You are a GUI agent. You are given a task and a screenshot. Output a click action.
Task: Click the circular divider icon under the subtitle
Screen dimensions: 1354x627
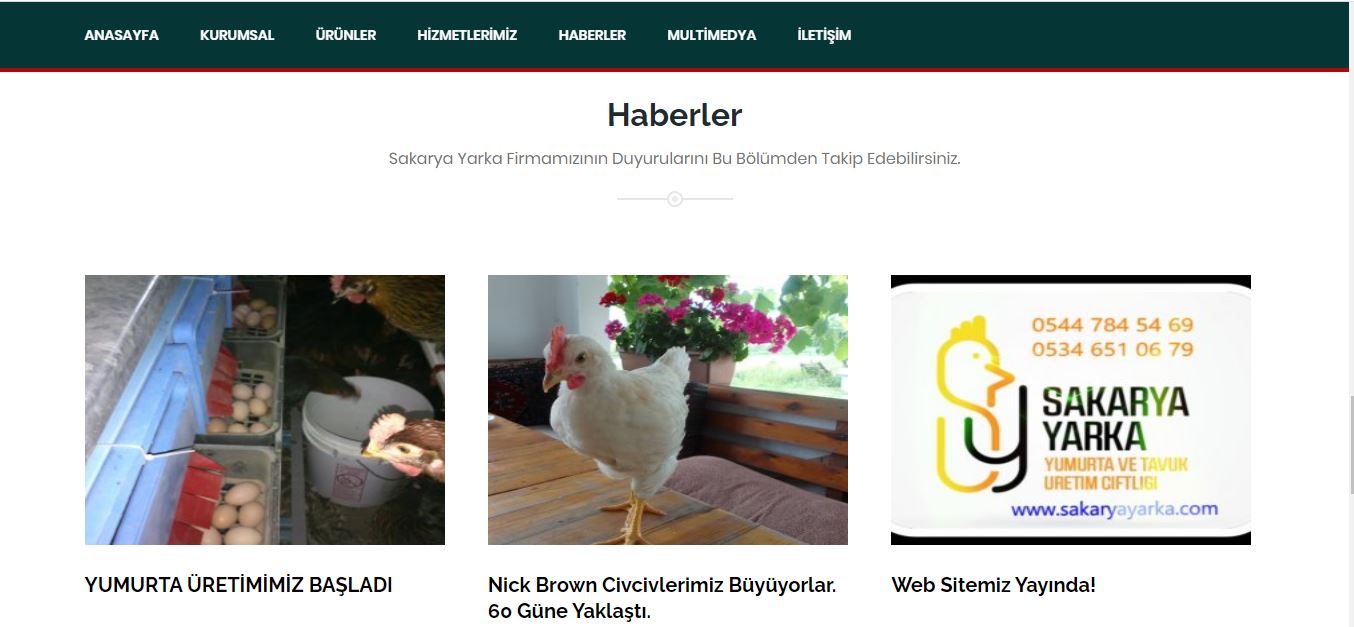pyautogui.click(x=675, y=199)
